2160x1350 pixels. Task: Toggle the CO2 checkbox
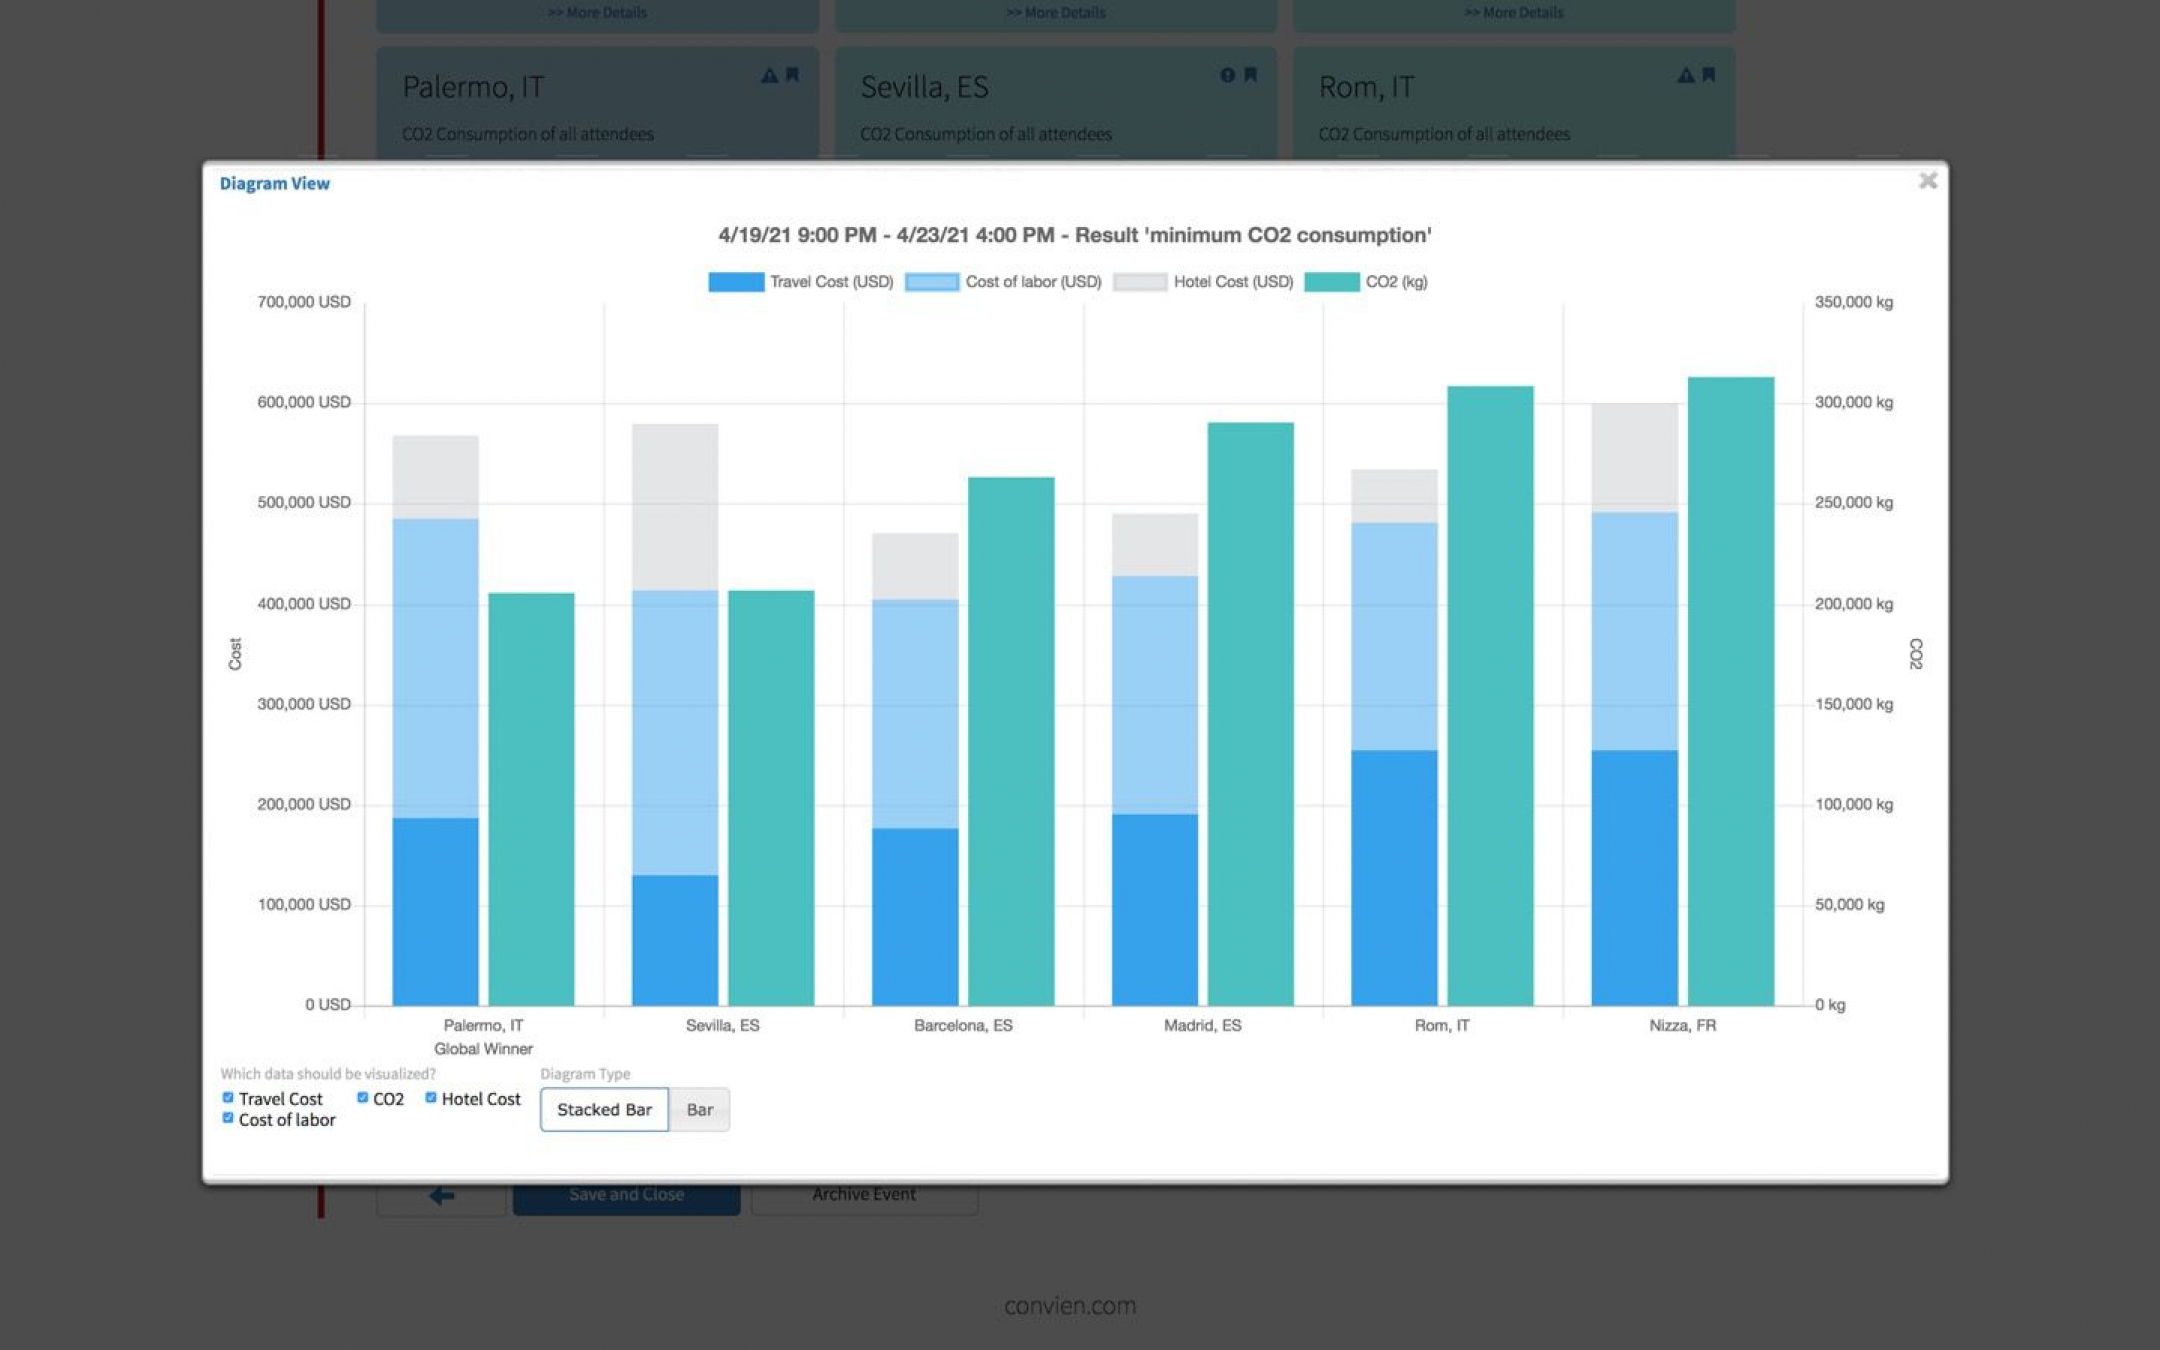point(363,1097)
